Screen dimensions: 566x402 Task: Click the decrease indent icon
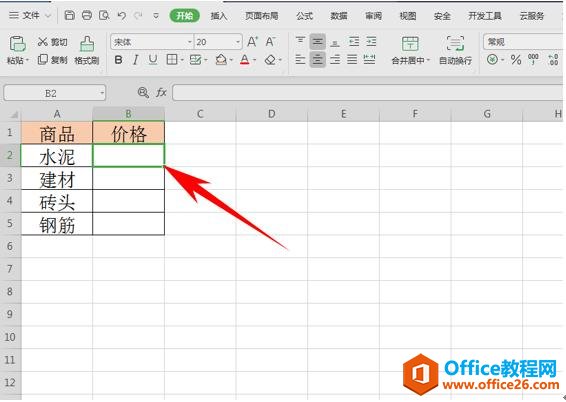pyautogui.click(x=354, y=42)
